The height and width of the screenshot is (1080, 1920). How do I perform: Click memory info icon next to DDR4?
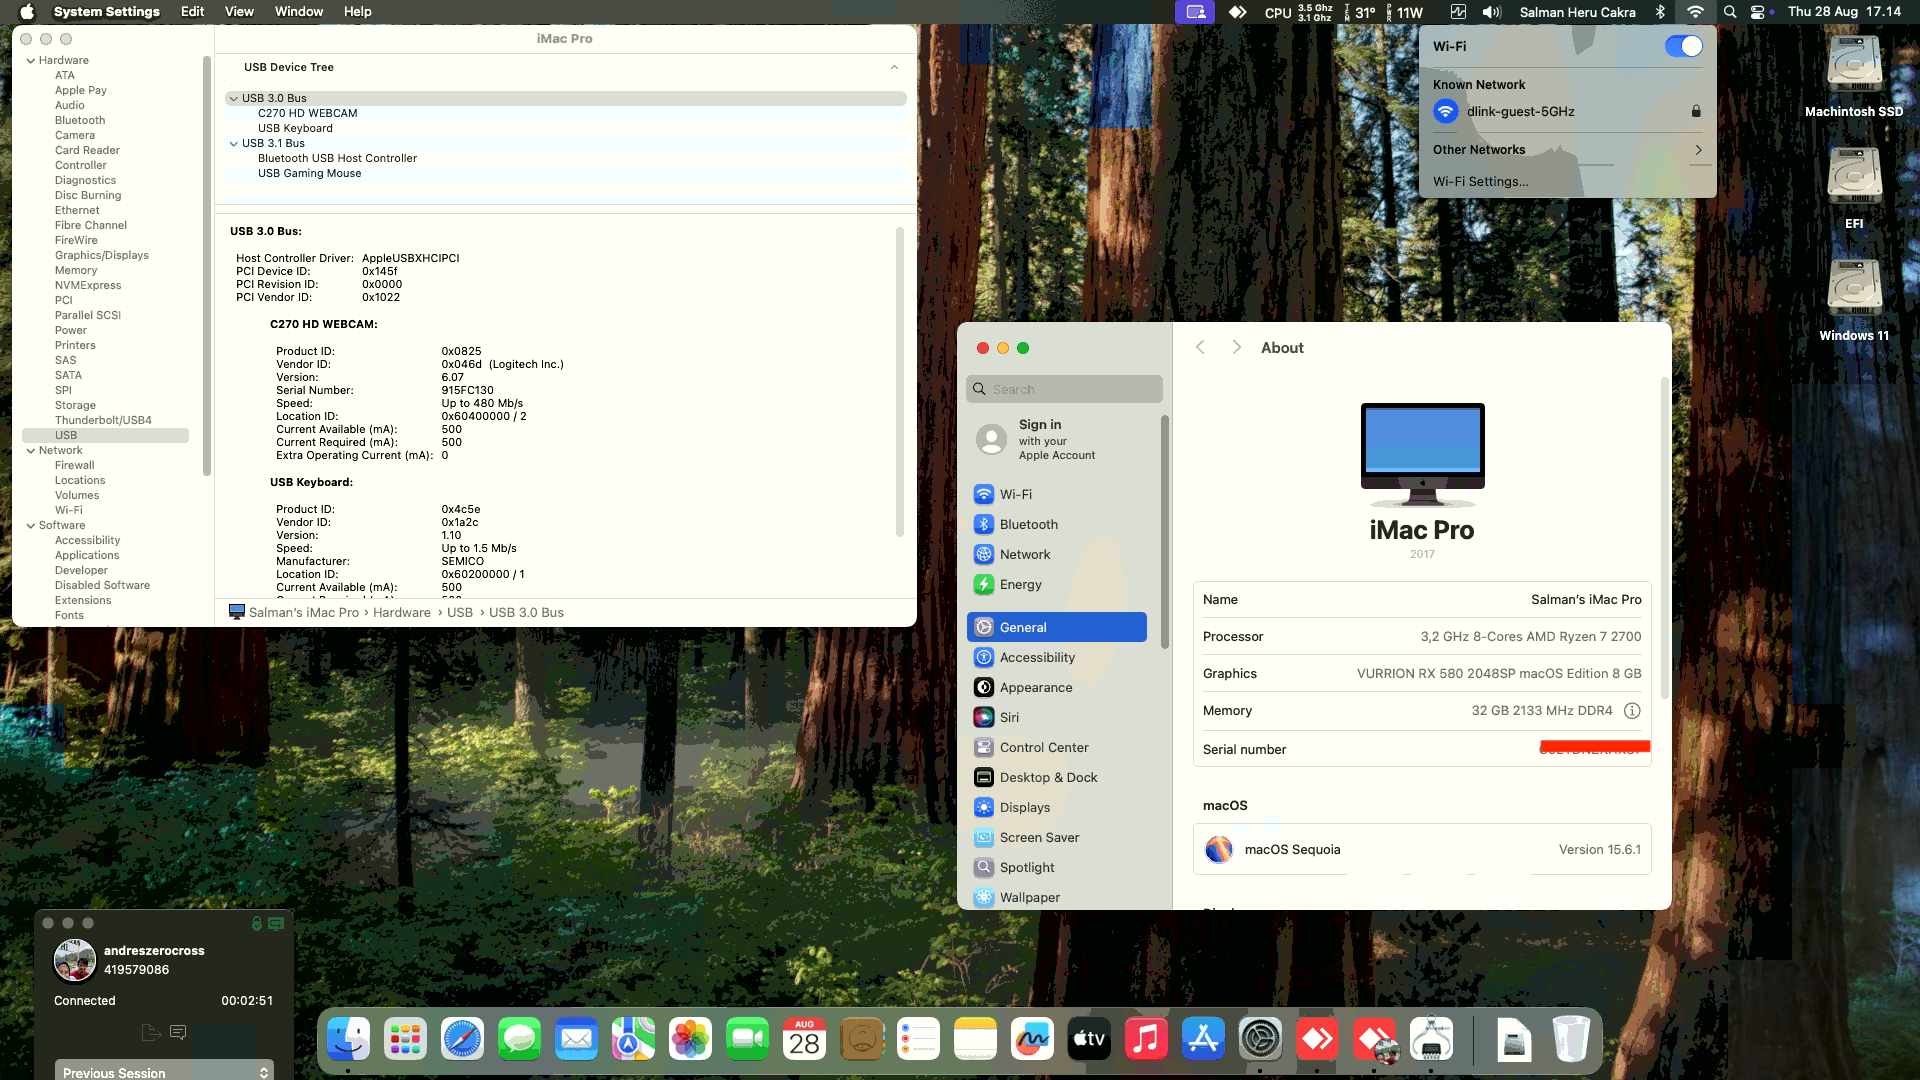pos(1632,711)
